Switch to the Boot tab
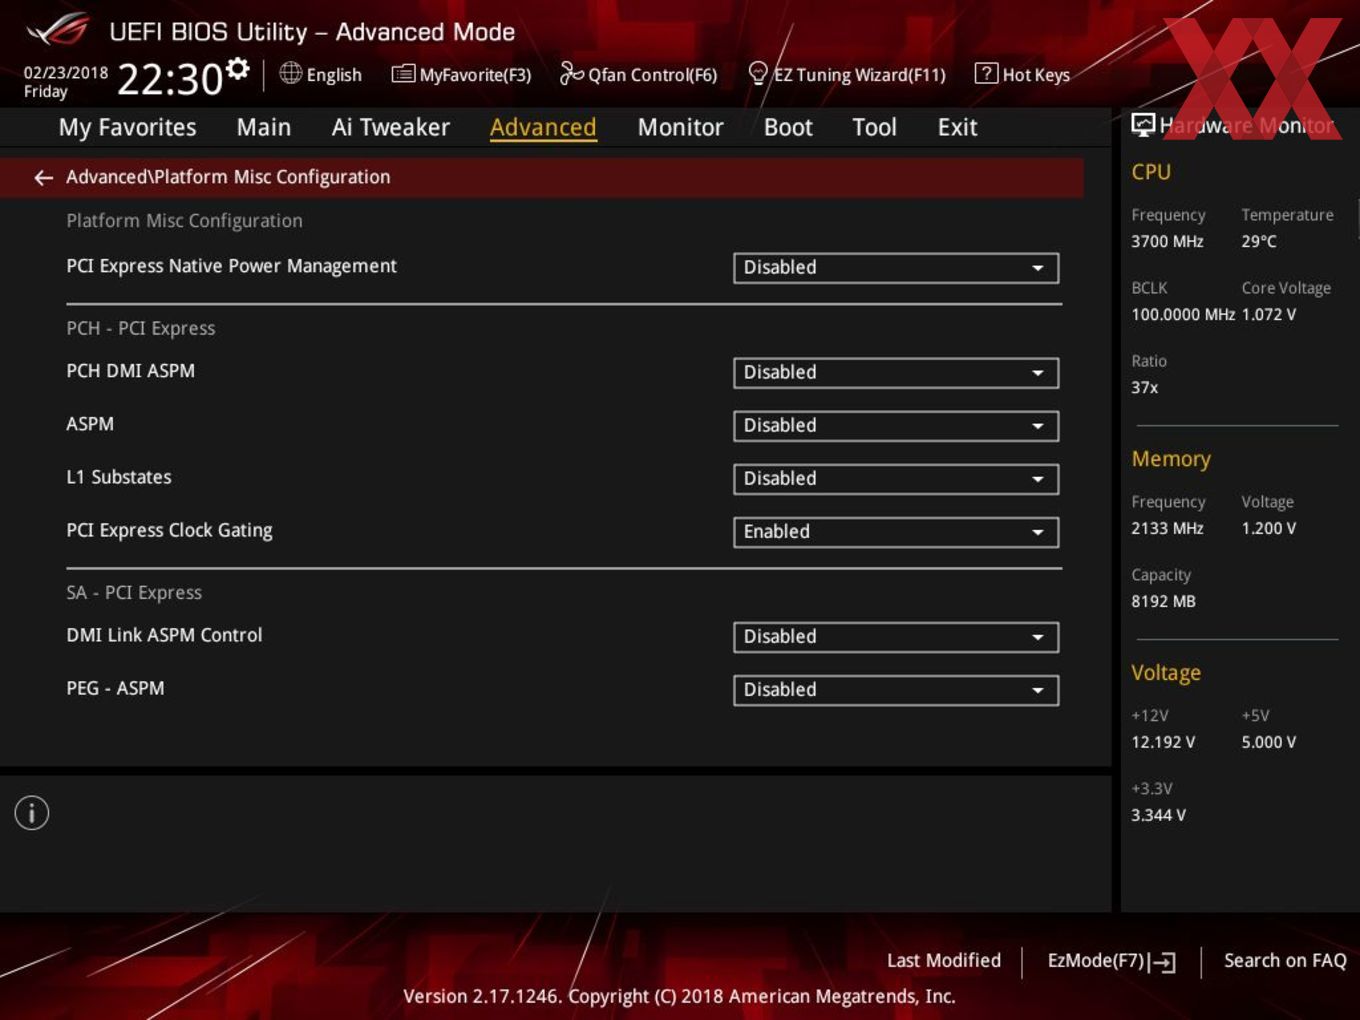This screenshot has width=1360, height=1020. tap(788, 127)
